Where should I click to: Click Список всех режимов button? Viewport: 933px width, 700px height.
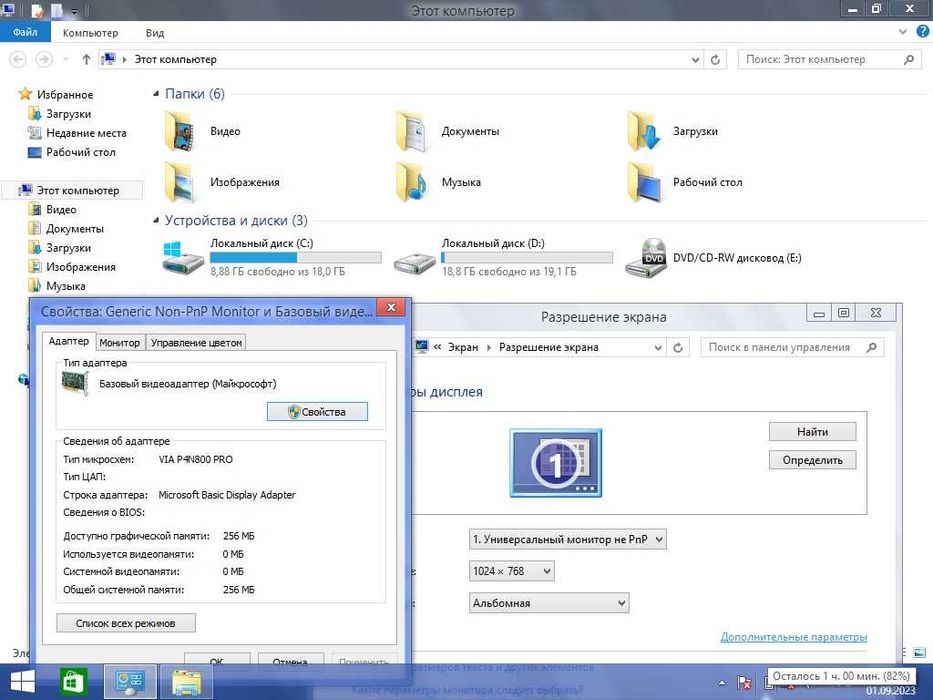click(x=126, y=623)
